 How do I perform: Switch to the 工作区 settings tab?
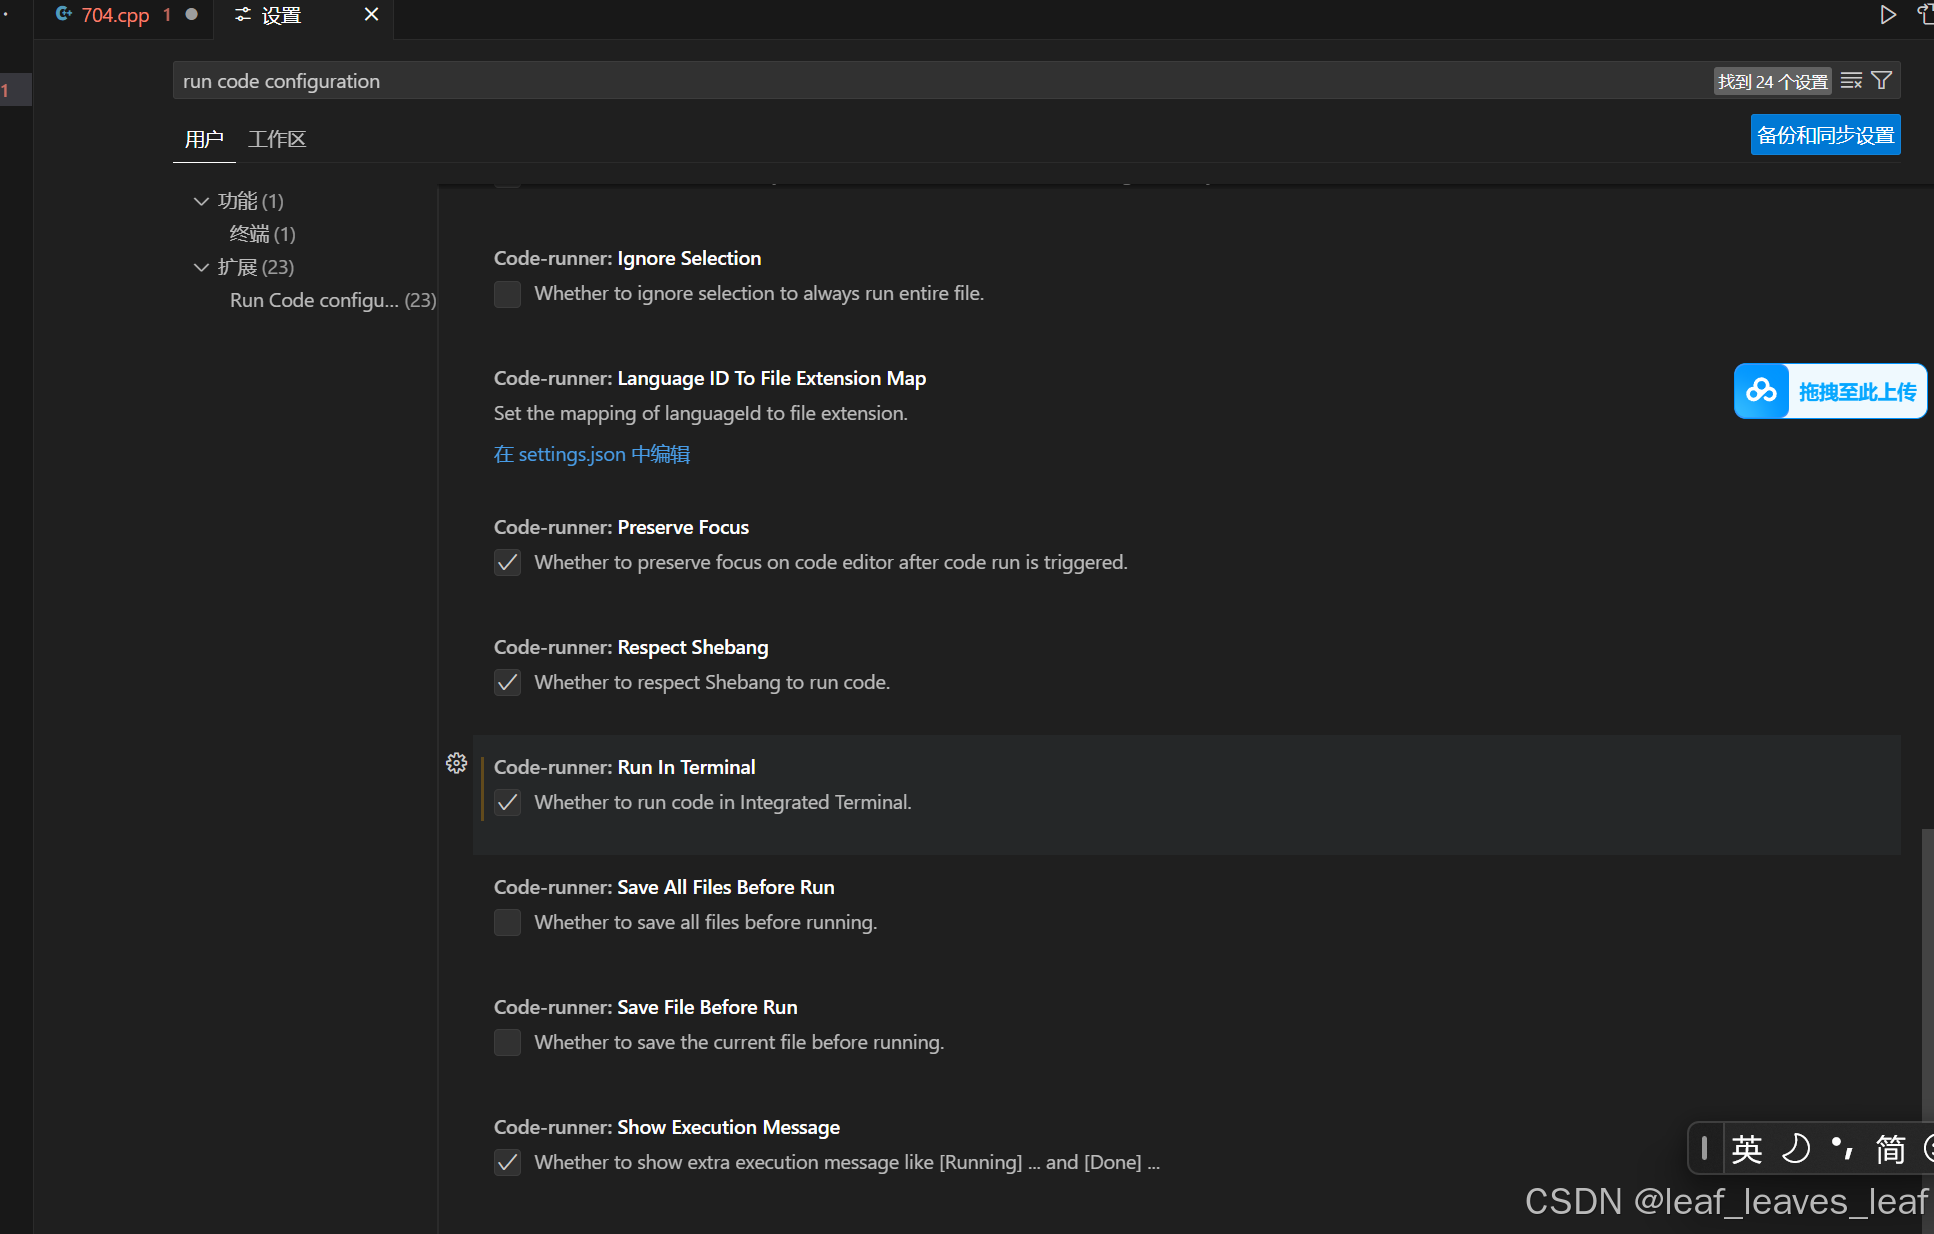click(277, 139)
